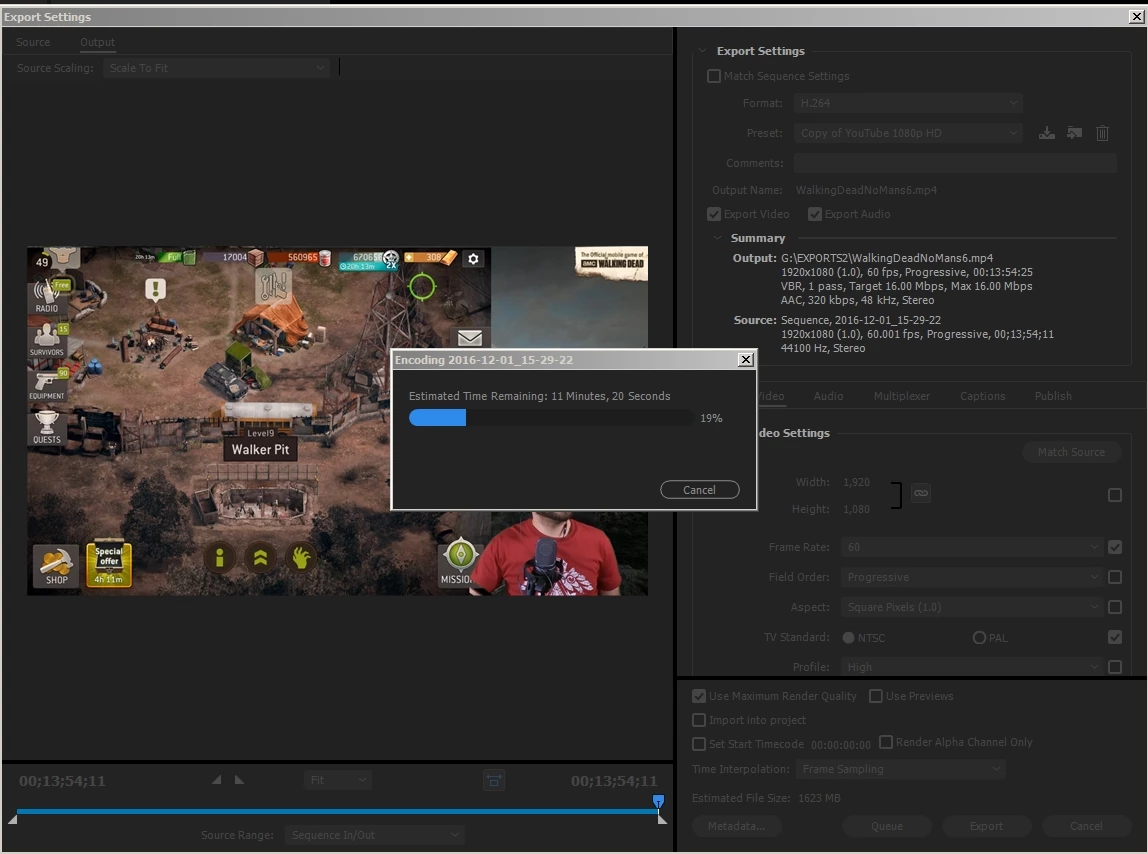Open Frame Rate dropdown
The width and height of the screenshot is (1148, 854).
coord(971,547)
